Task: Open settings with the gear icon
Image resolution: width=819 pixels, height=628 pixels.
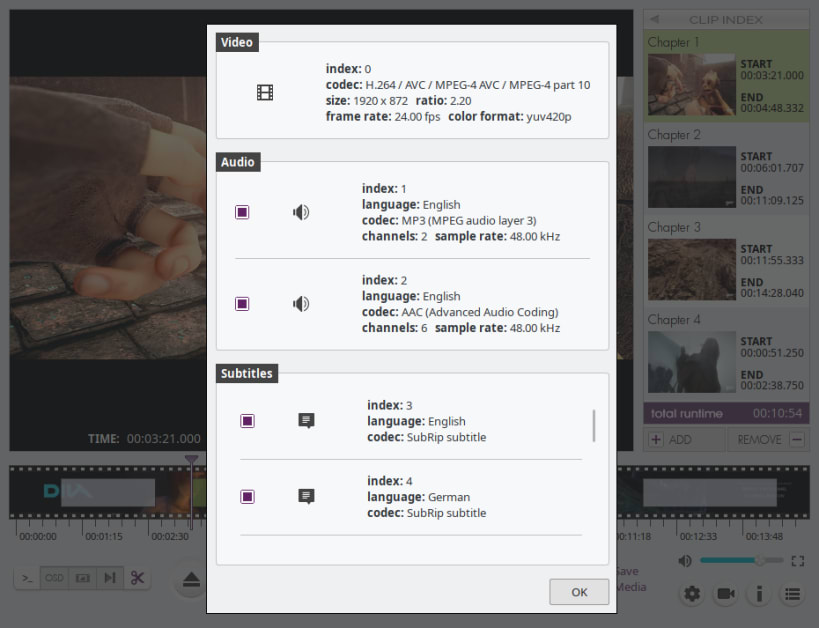Action: [692, 594]
